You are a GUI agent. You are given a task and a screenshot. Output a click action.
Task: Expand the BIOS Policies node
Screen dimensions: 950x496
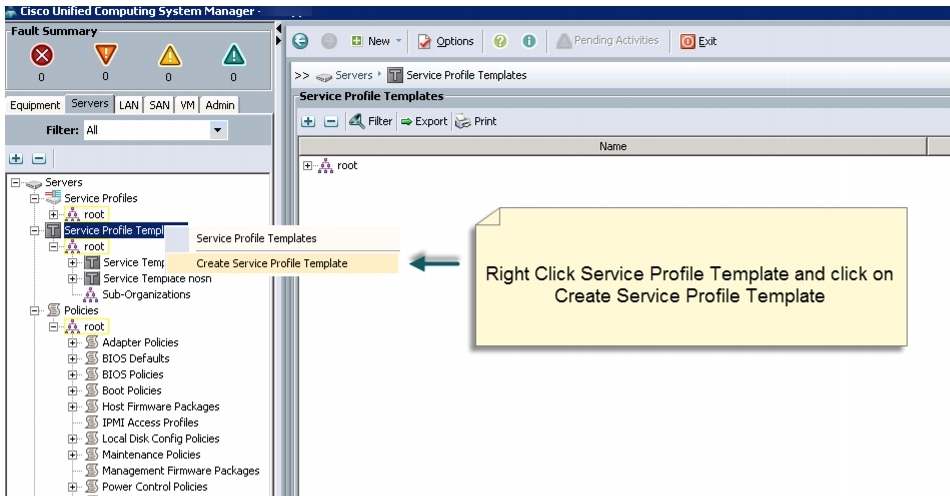tap(73, 374)
